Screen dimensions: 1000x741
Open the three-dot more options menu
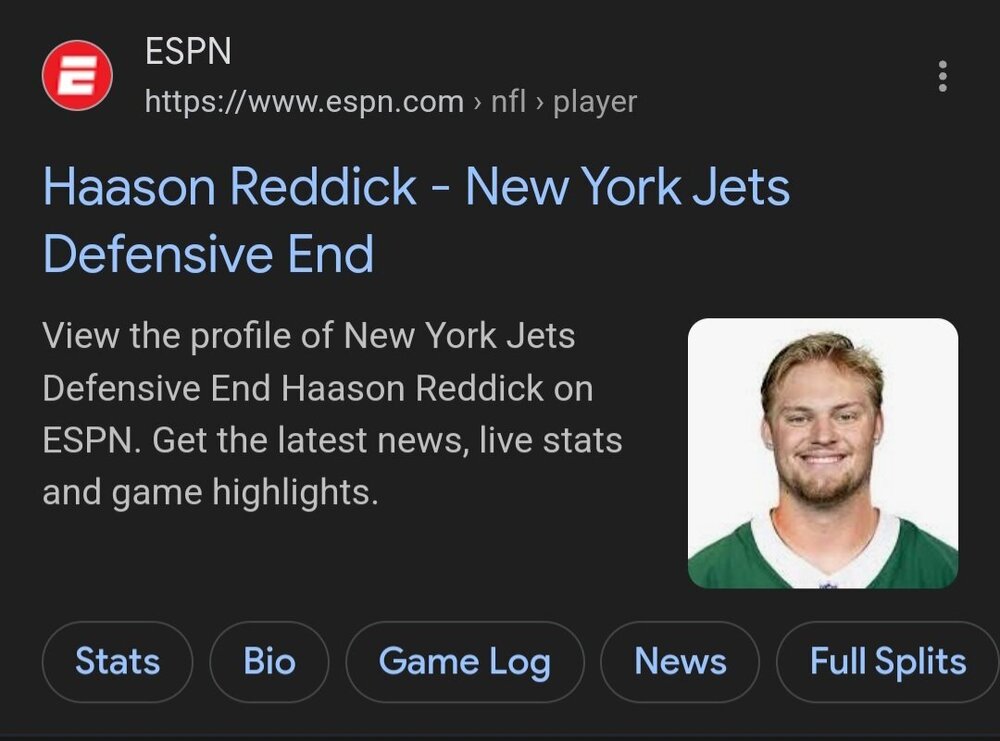click(x=943, y=77)
